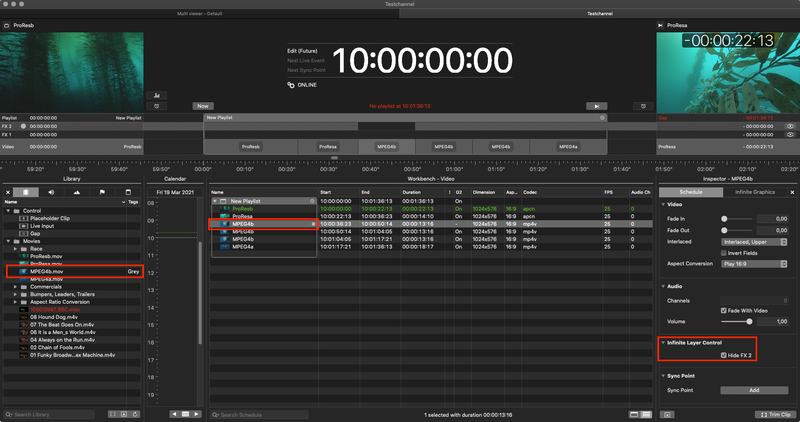The width and height of the screenshot is (800, 422).
Task: Click the ProResb preview header icon
Action: point(7,25)
